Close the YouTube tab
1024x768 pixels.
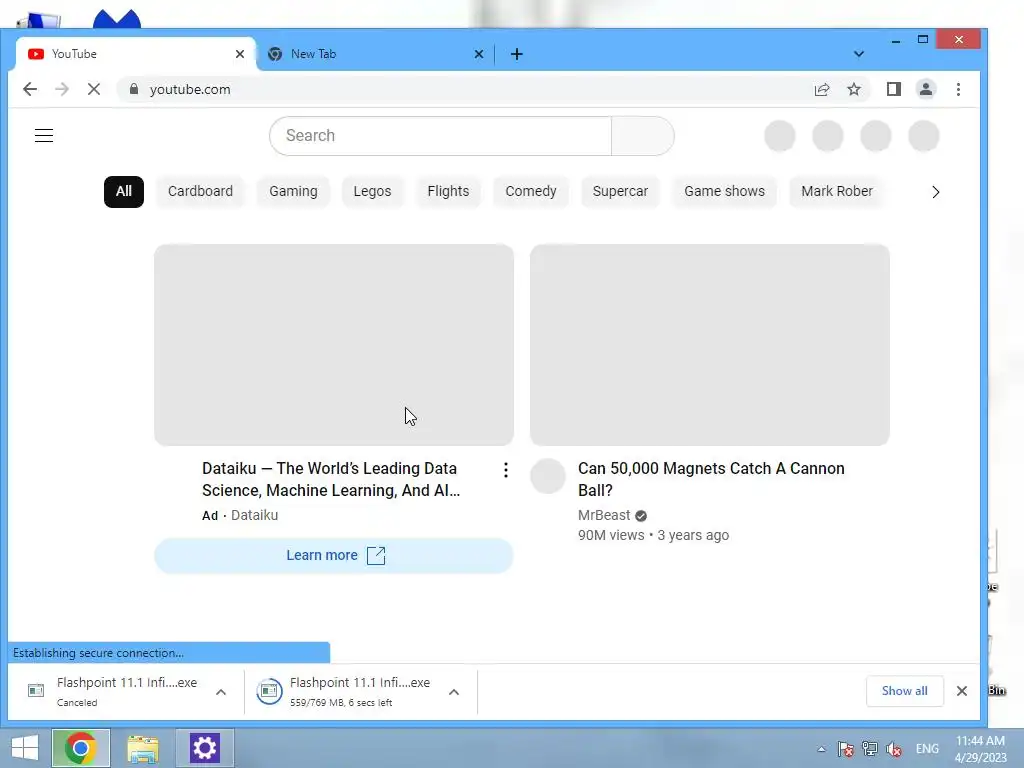coord(240,54)
